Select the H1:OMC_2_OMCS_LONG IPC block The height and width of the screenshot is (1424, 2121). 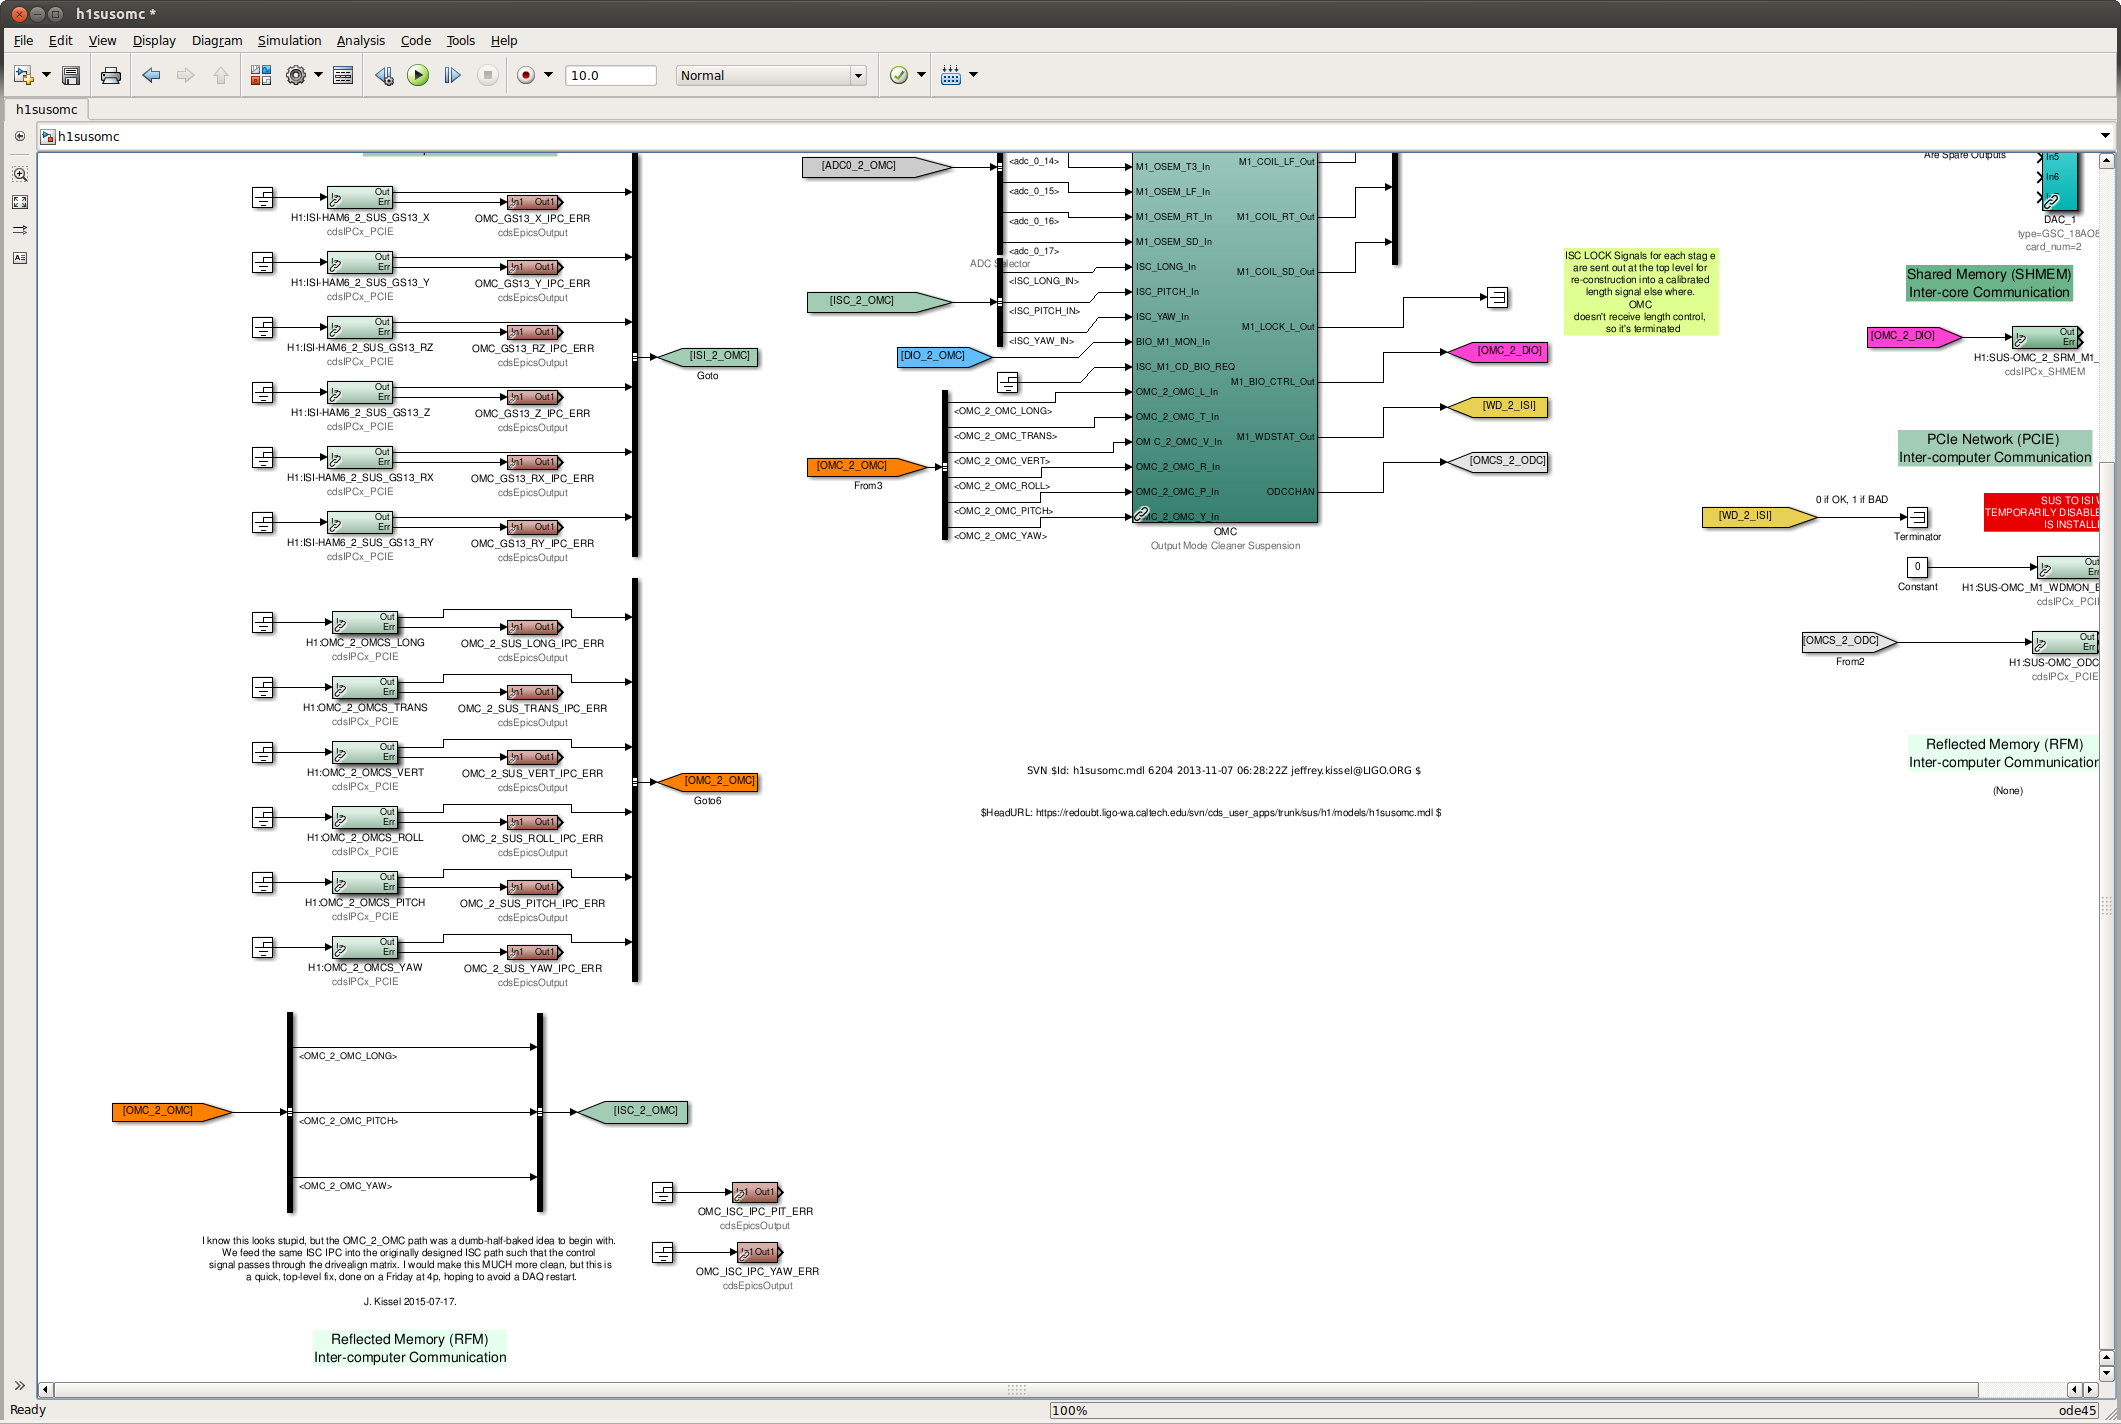click(x=365, y=622)
